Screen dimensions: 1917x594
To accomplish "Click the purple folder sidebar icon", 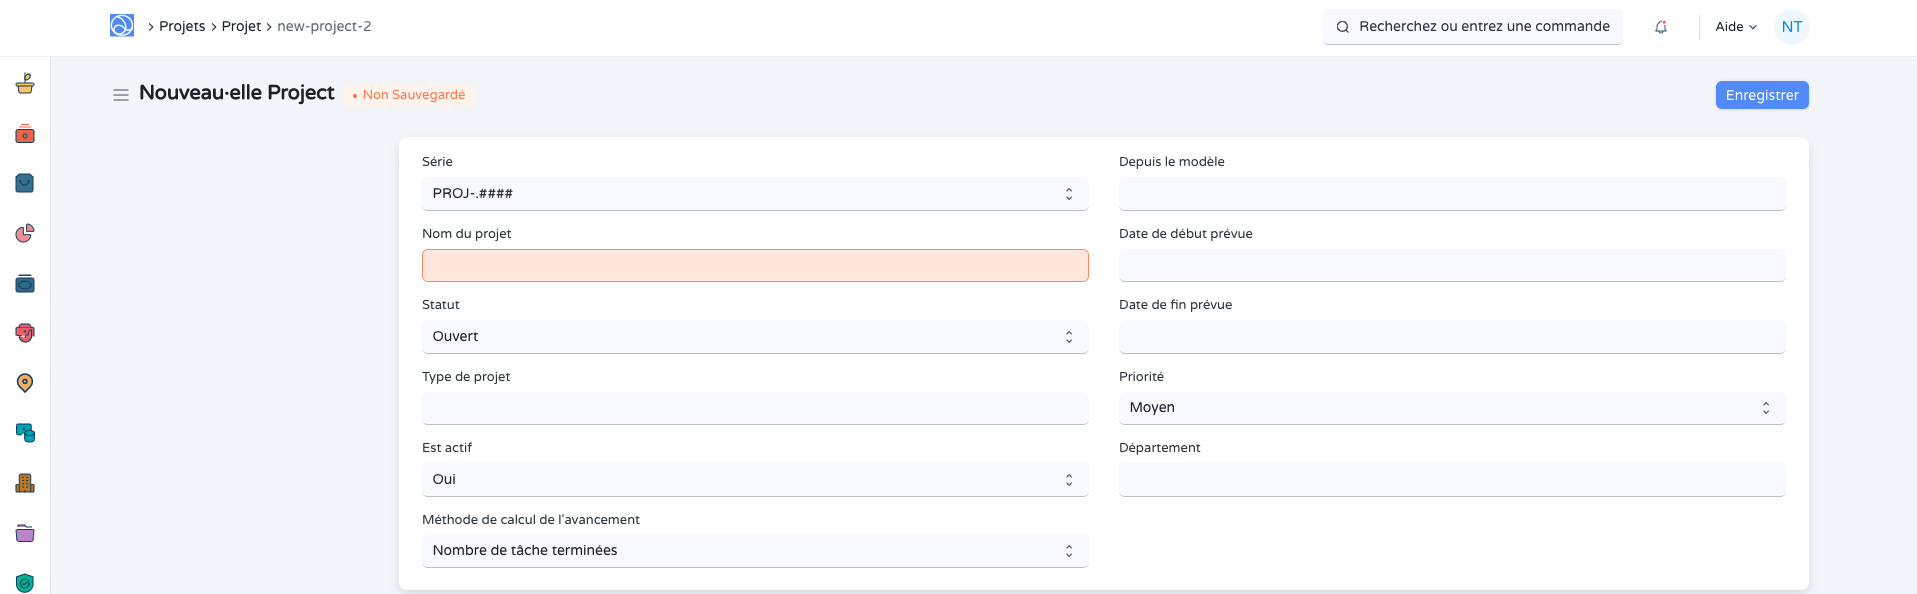I will 25,533.
